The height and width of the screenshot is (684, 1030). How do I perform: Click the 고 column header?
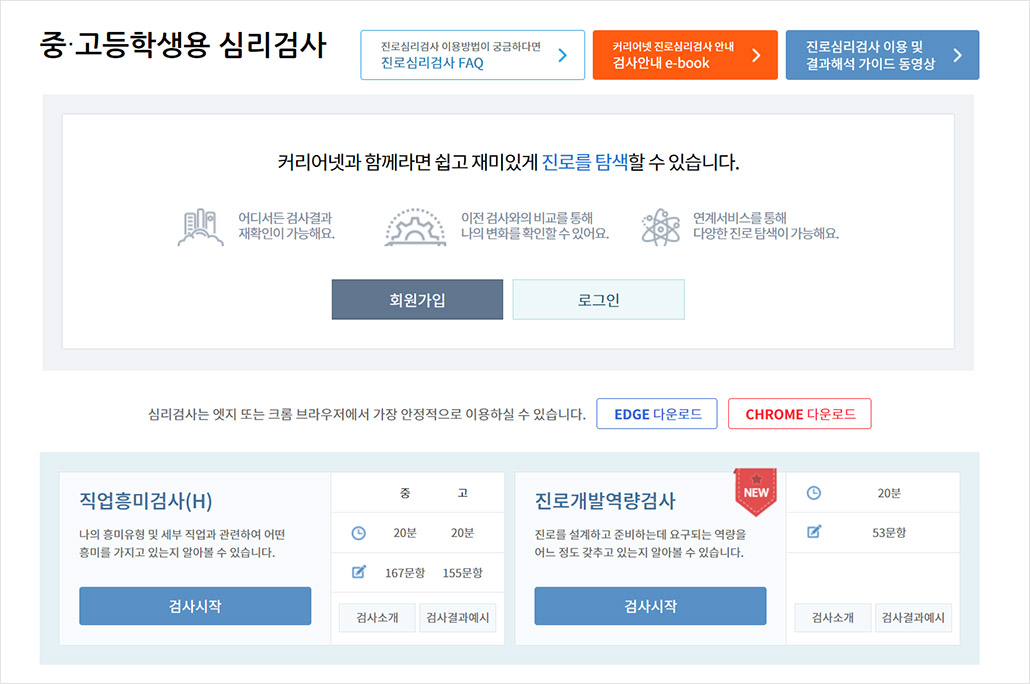(x=462, y=493)
